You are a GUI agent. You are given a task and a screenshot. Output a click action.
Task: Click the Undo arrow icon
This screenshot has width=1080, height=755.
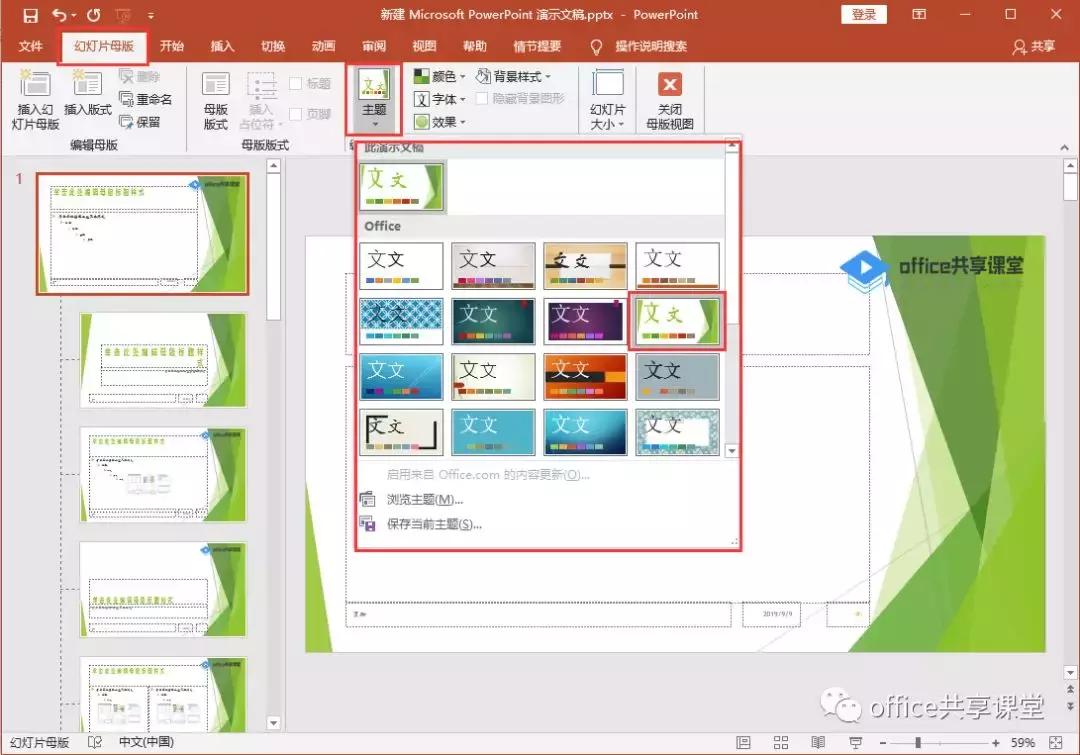click(x=60, y=15)
